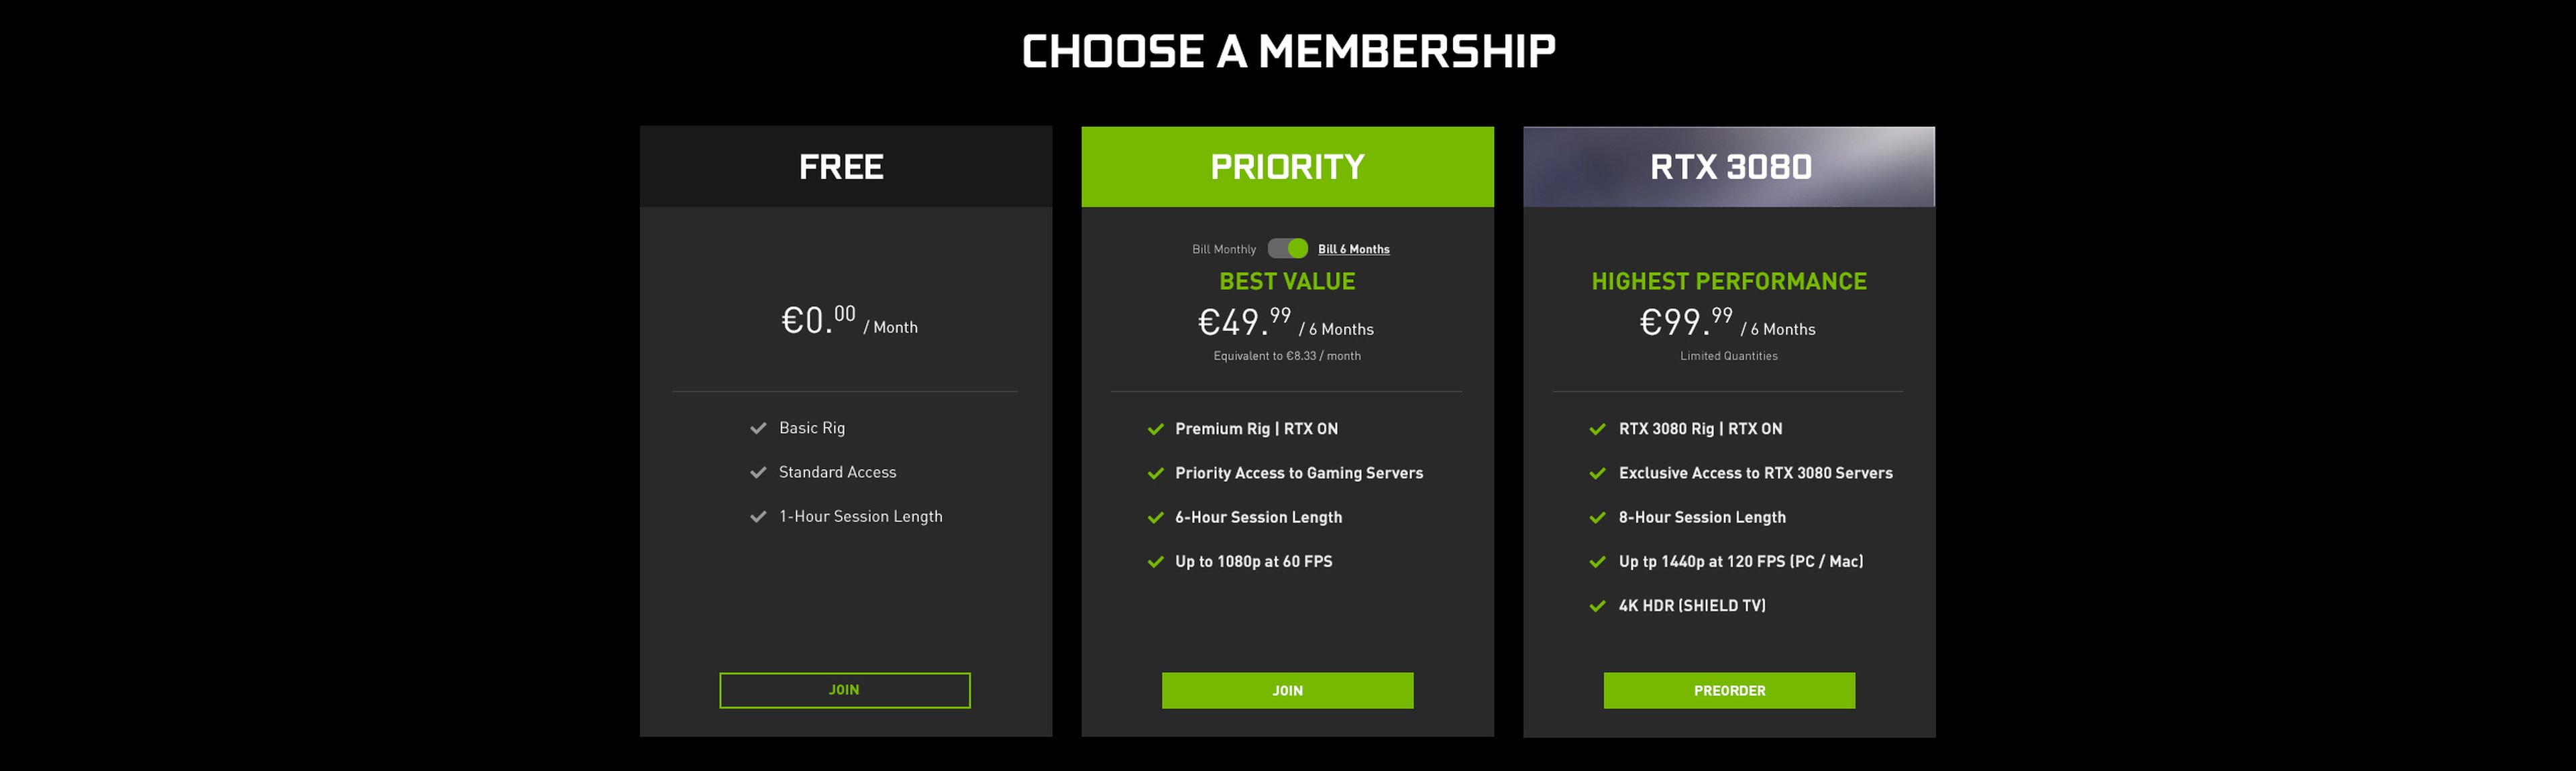Click the checkmark beside 4K HDR (SHIELD TV)
Screen dimensions: 2576x771
1599,605
